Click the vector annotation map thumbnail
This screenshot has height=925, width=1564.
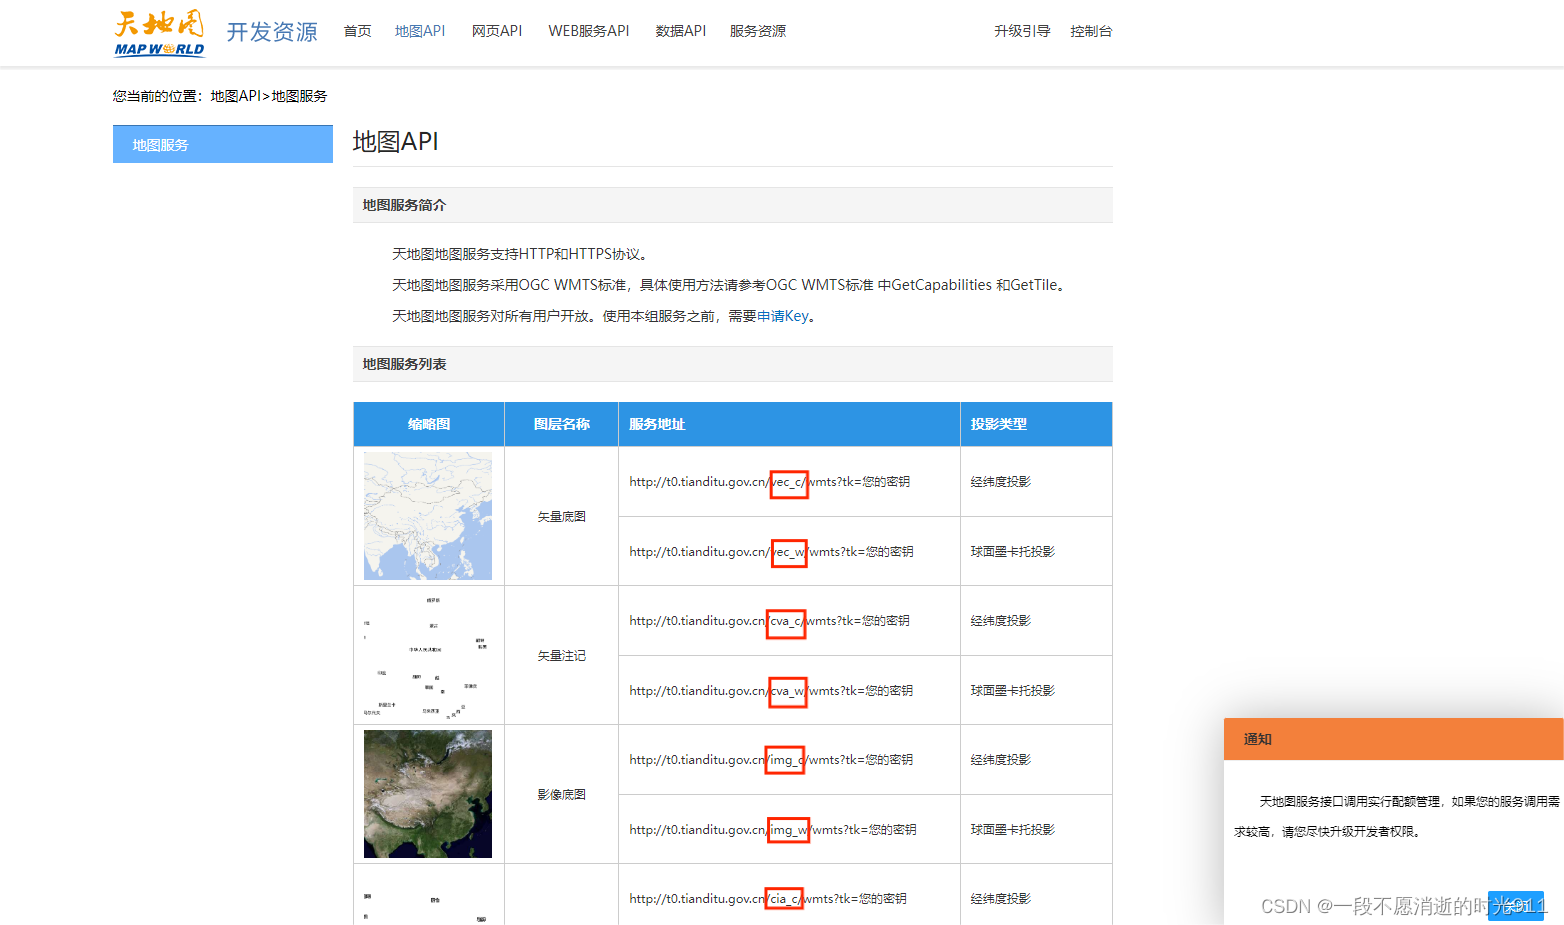pos(428,655)
